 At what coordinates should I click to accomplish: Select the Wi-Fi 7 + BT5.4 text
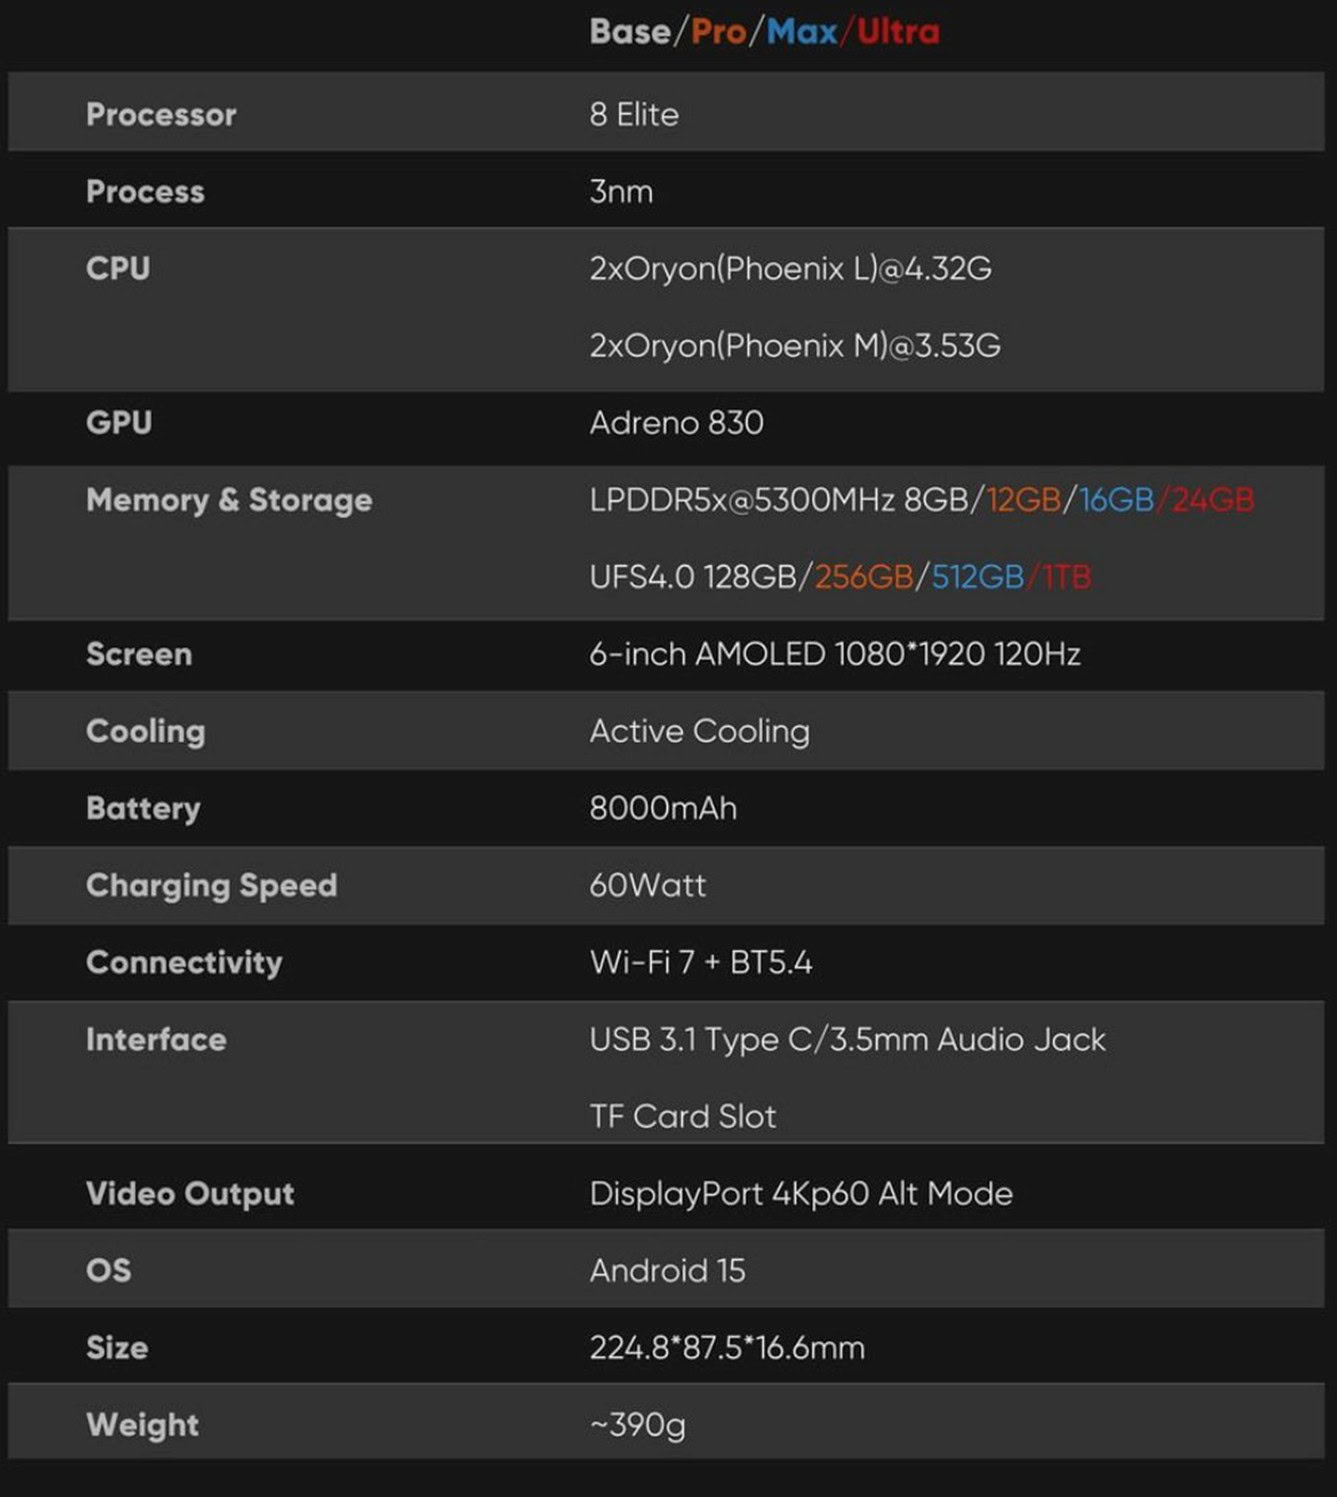click(x=701, y=962)
